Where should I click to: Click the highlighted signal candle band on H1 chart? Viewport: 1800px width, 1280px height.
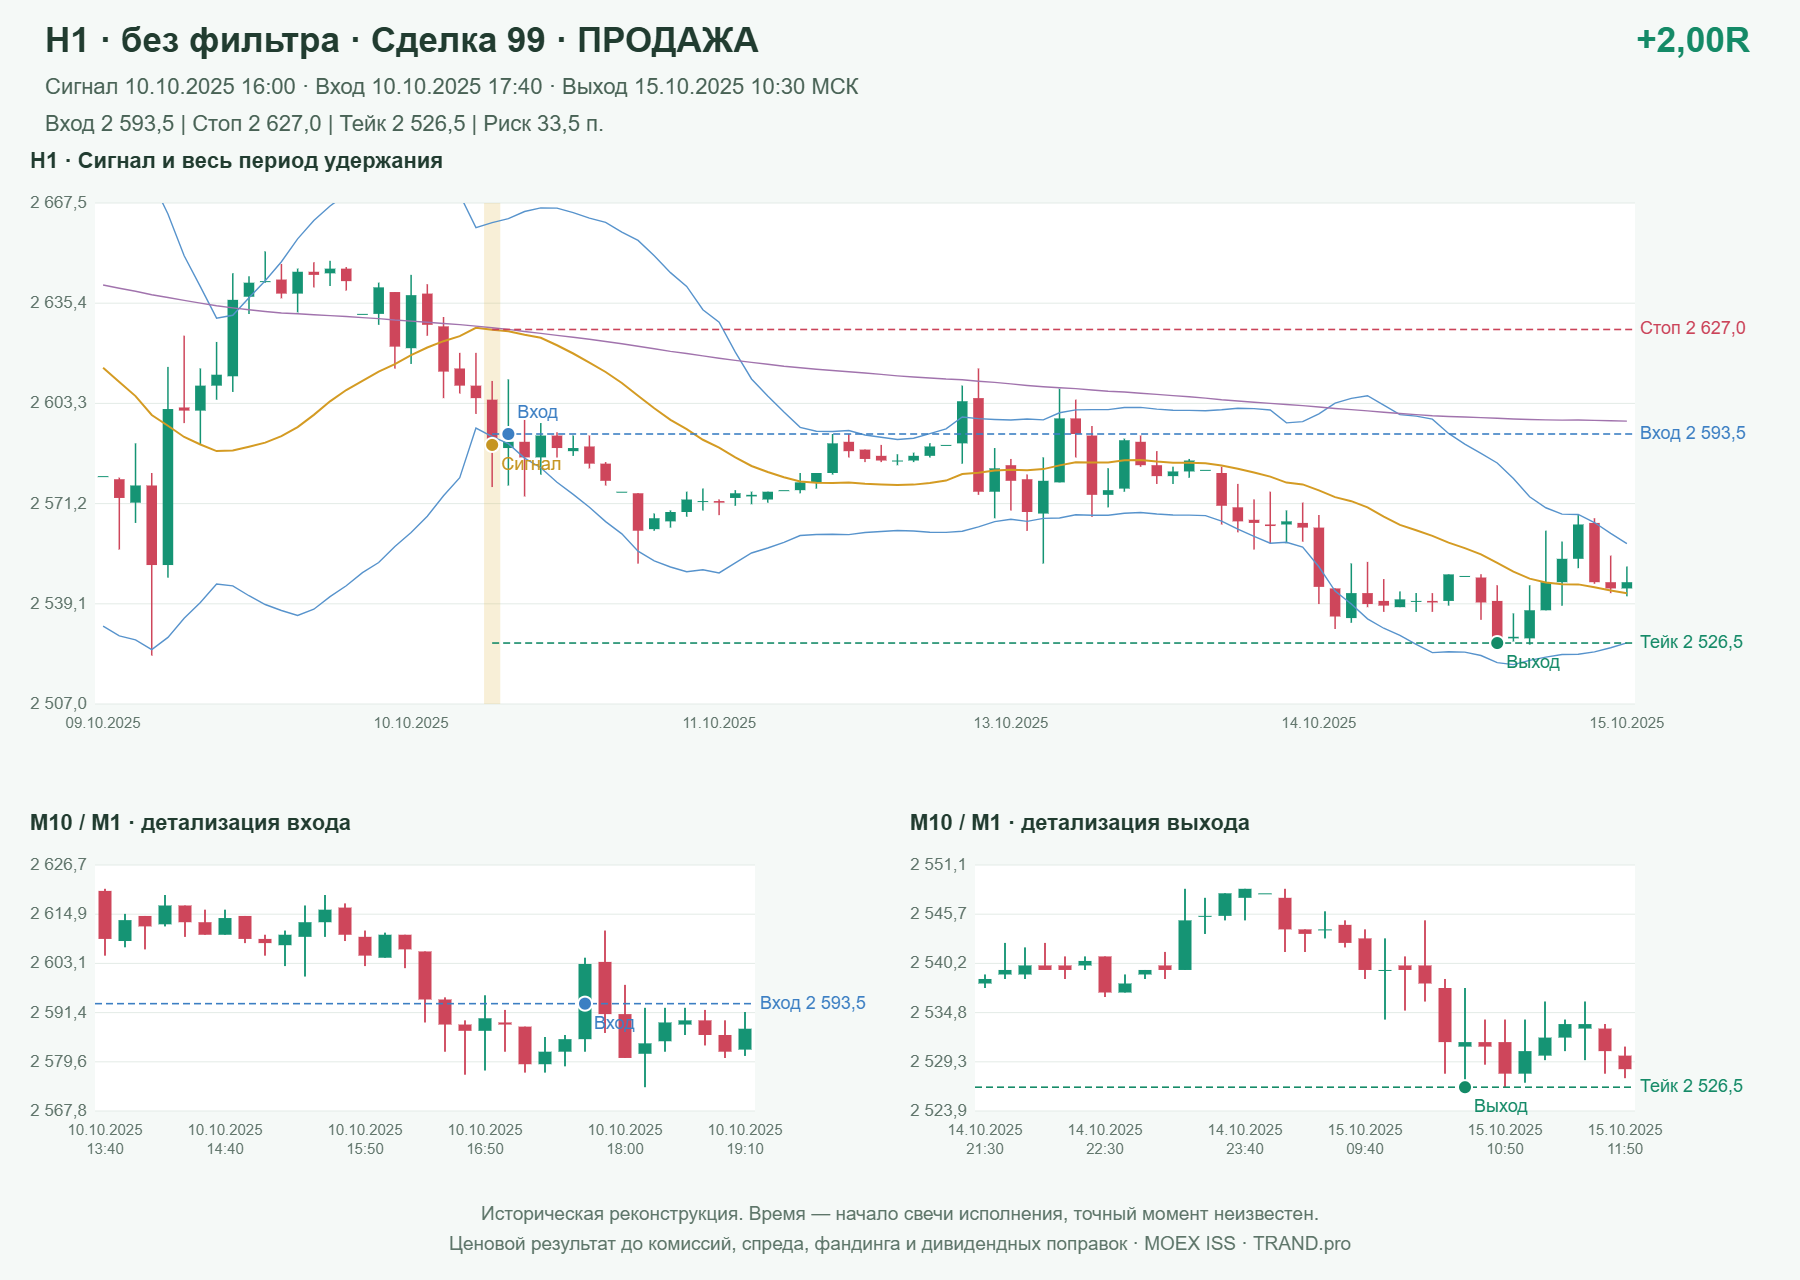pyautogui.click(x=492, y=453)
